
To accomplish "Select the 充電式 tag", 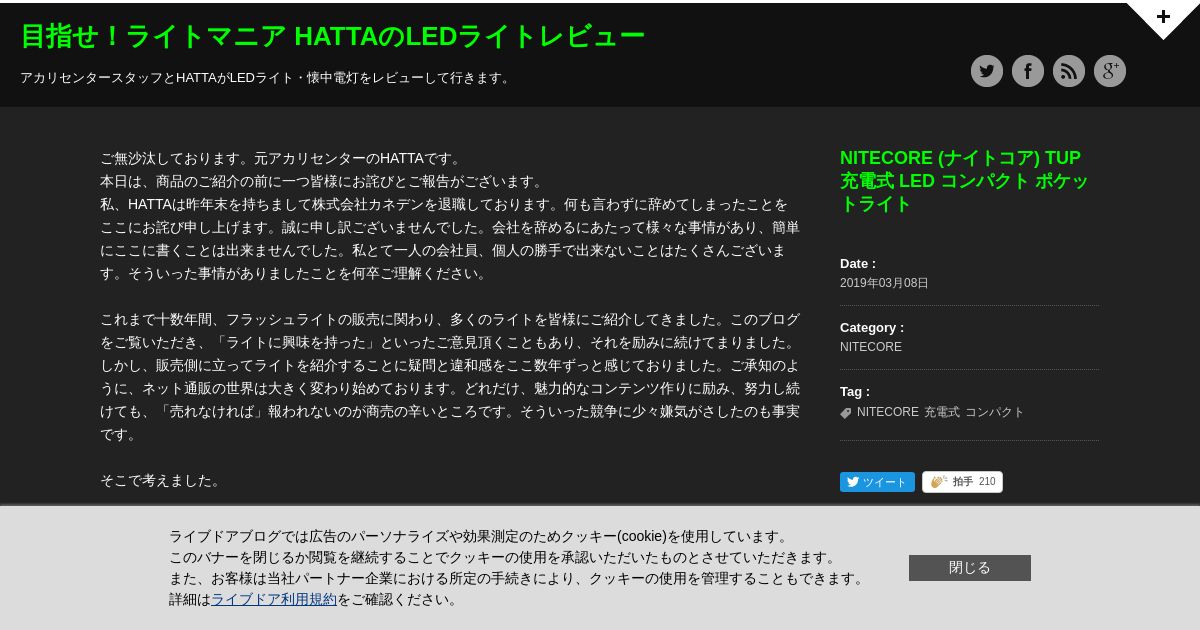I will coord(941,412).
